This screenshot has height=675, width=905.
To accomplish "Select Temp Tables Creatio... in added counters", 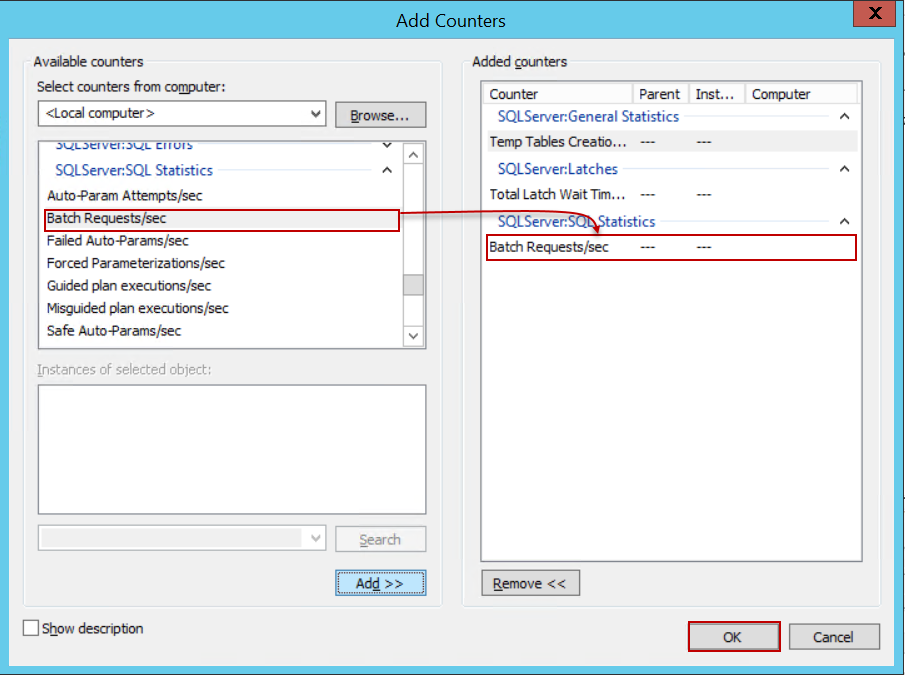I will click(x=558, y=142).
